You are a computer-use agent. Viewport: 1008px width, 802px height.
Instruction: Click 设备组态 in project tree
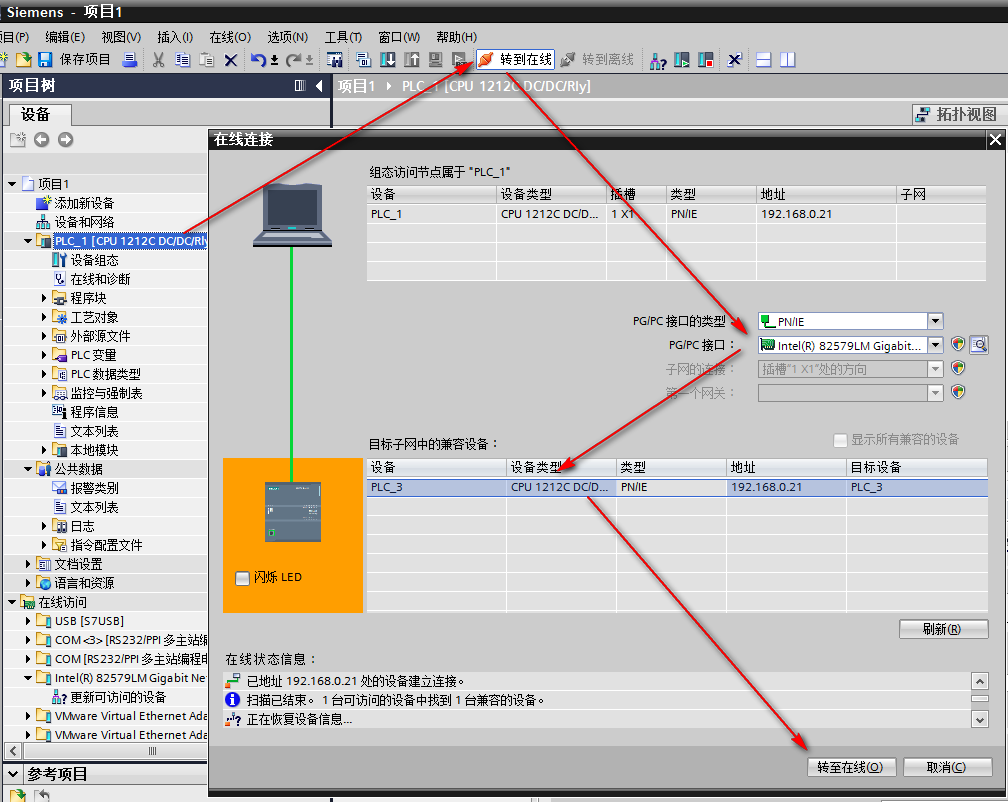click(x=94, y=260)
